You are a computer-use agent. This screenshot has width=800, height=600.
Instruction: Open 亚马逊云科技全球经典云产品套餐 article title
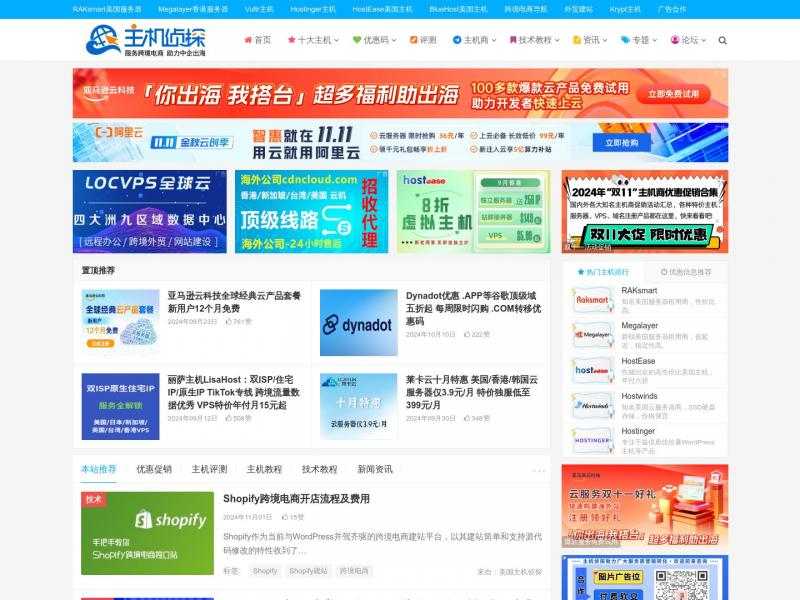point(234,302)
